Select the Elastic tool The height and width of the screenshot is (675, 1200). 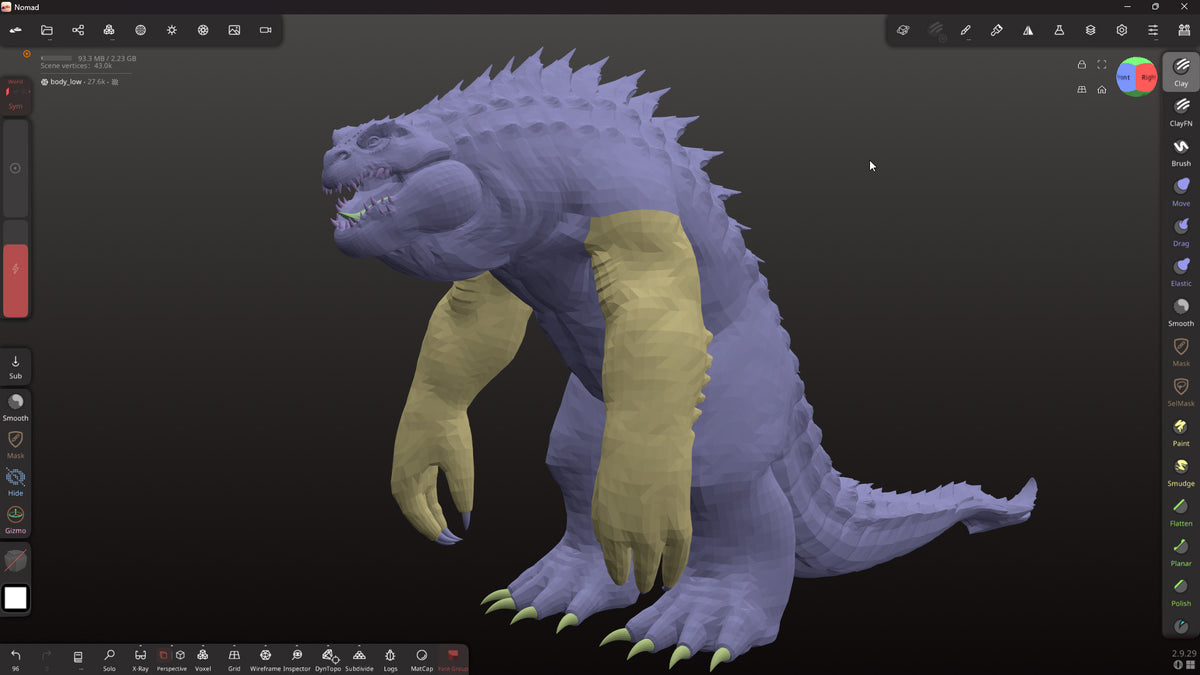1181,272
